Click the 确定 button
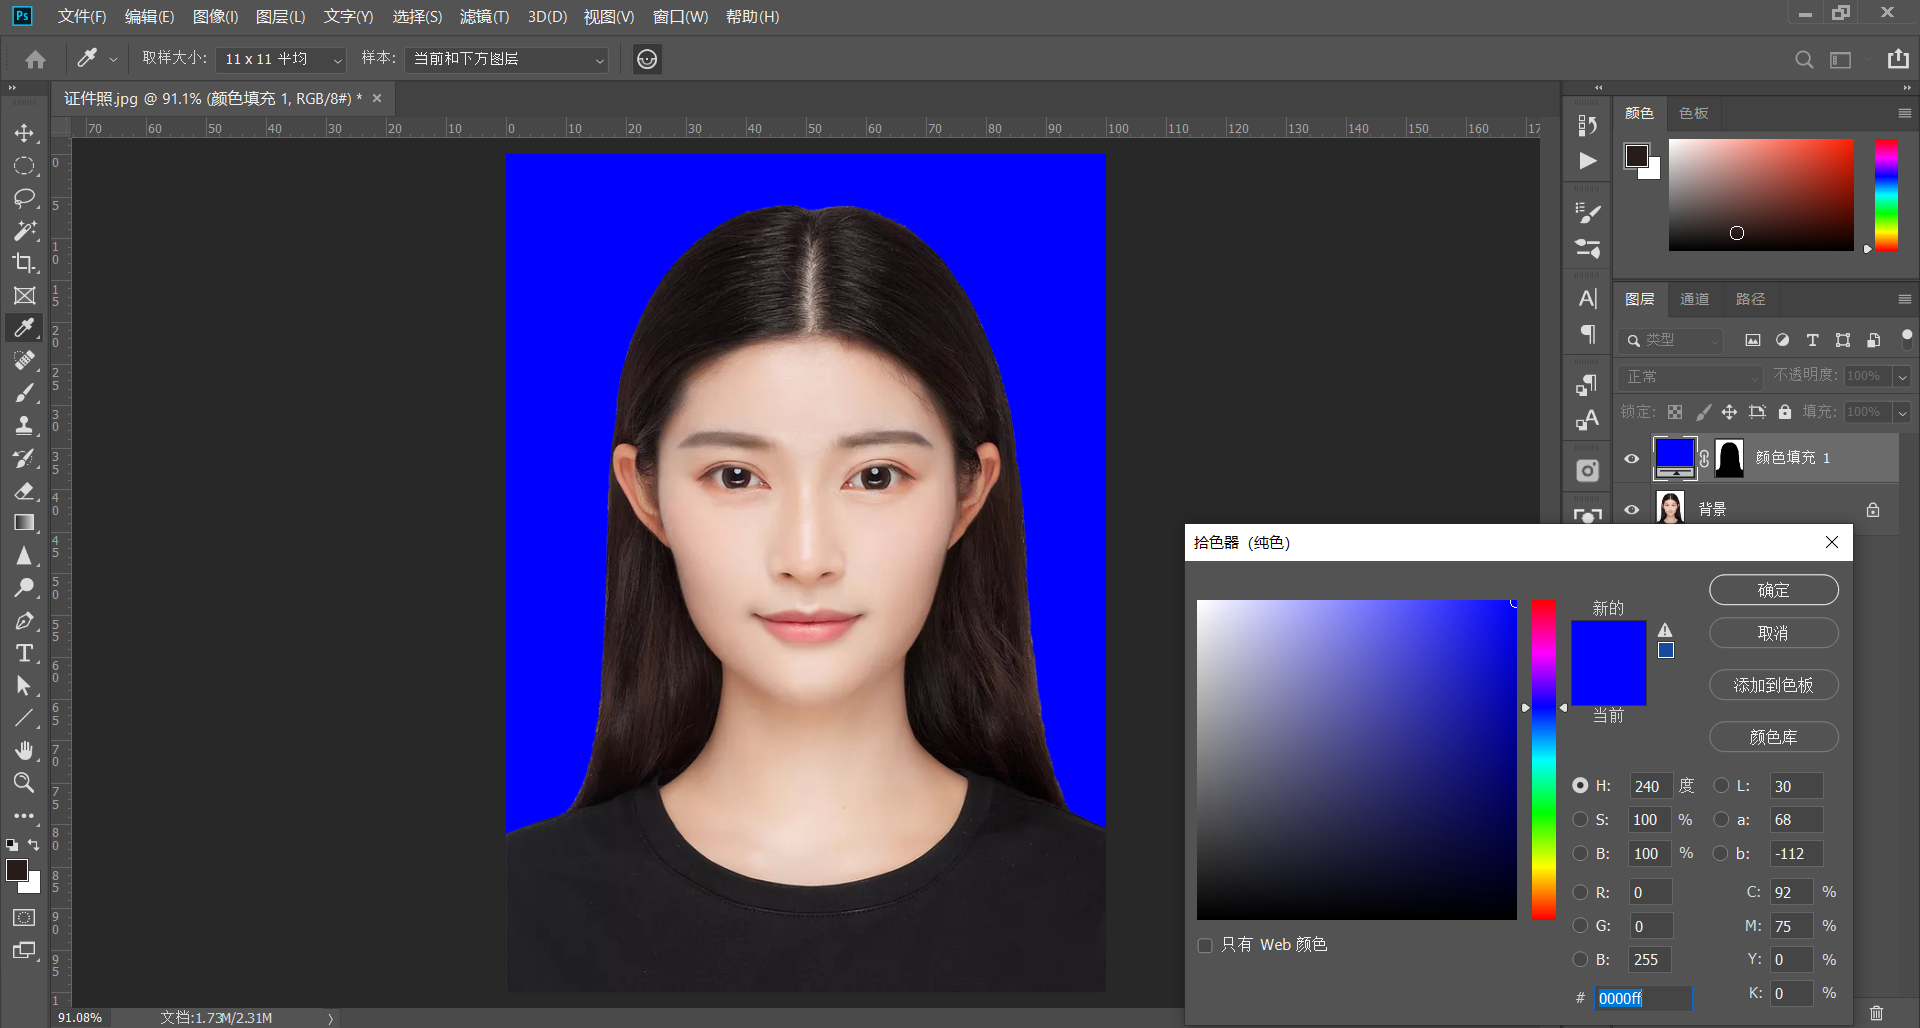1920x1028 pixels. (x=1773, y=590)
